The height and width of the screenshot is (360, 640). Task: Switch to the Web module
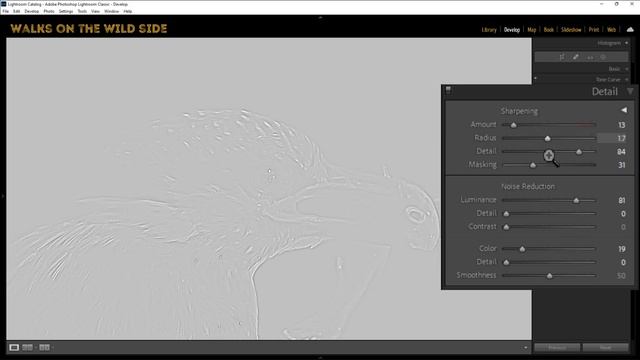tap(611, 30)
